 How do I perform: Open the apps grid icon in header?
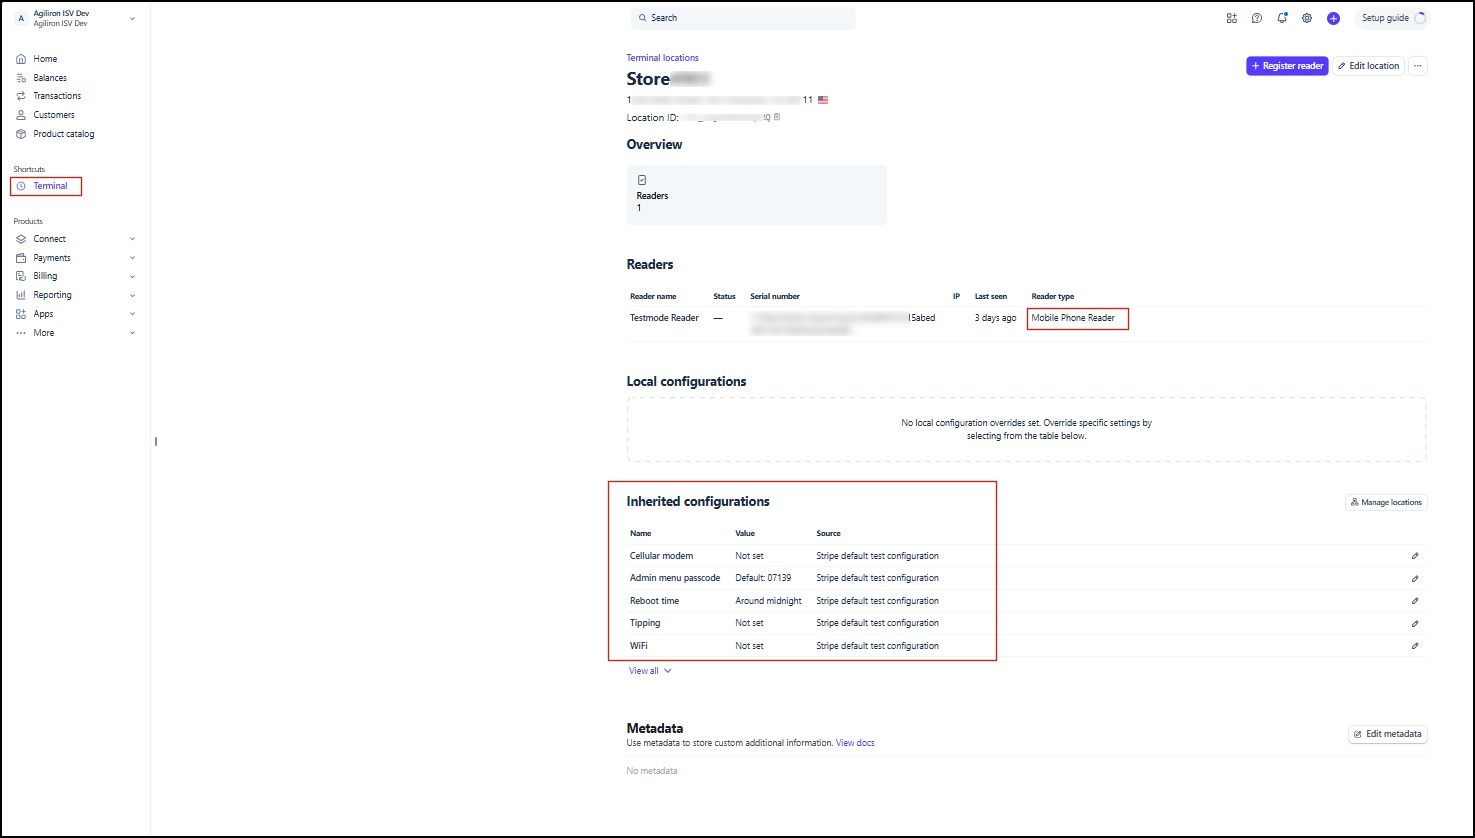(1231, 18)
